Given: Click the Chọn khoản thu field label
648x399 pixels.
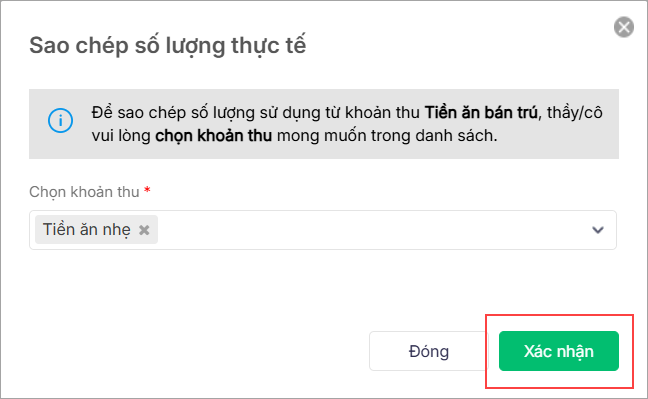Looking at the screenshot, I should click(x=84, y=192).
